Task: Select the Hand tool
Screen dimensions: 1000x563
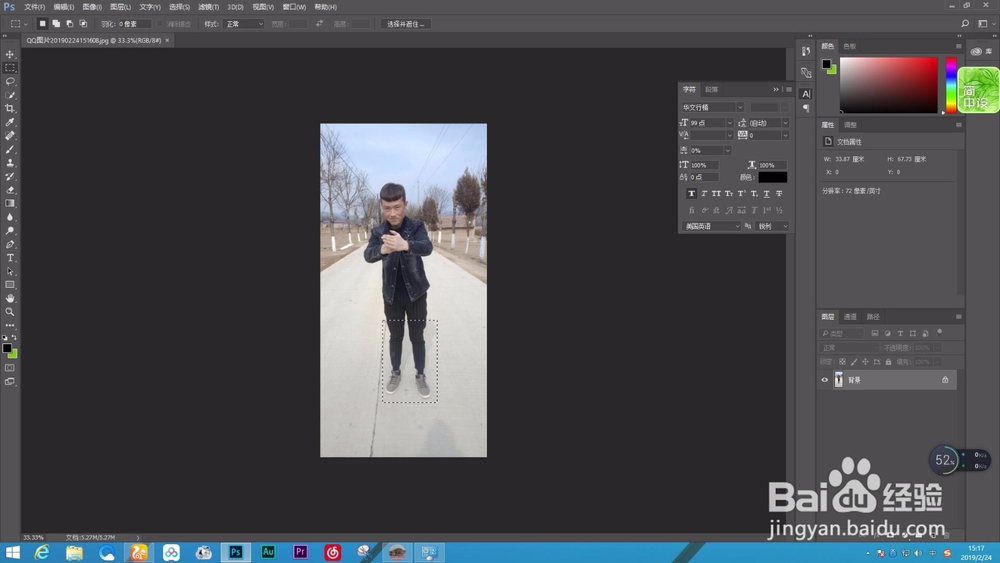Action: (x=10, y=298)
